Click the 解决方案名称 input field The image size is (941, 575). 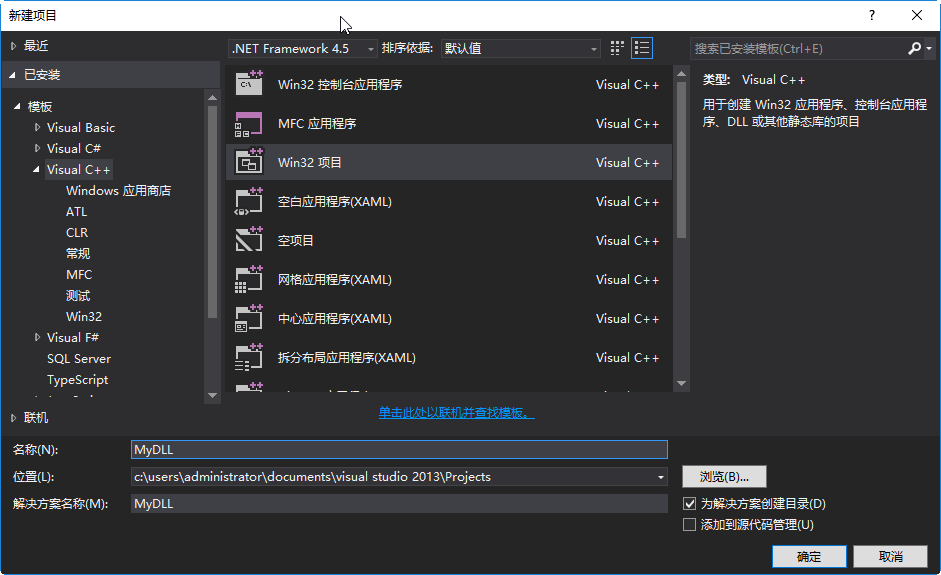pyautogui.click(x=399, y=504)
